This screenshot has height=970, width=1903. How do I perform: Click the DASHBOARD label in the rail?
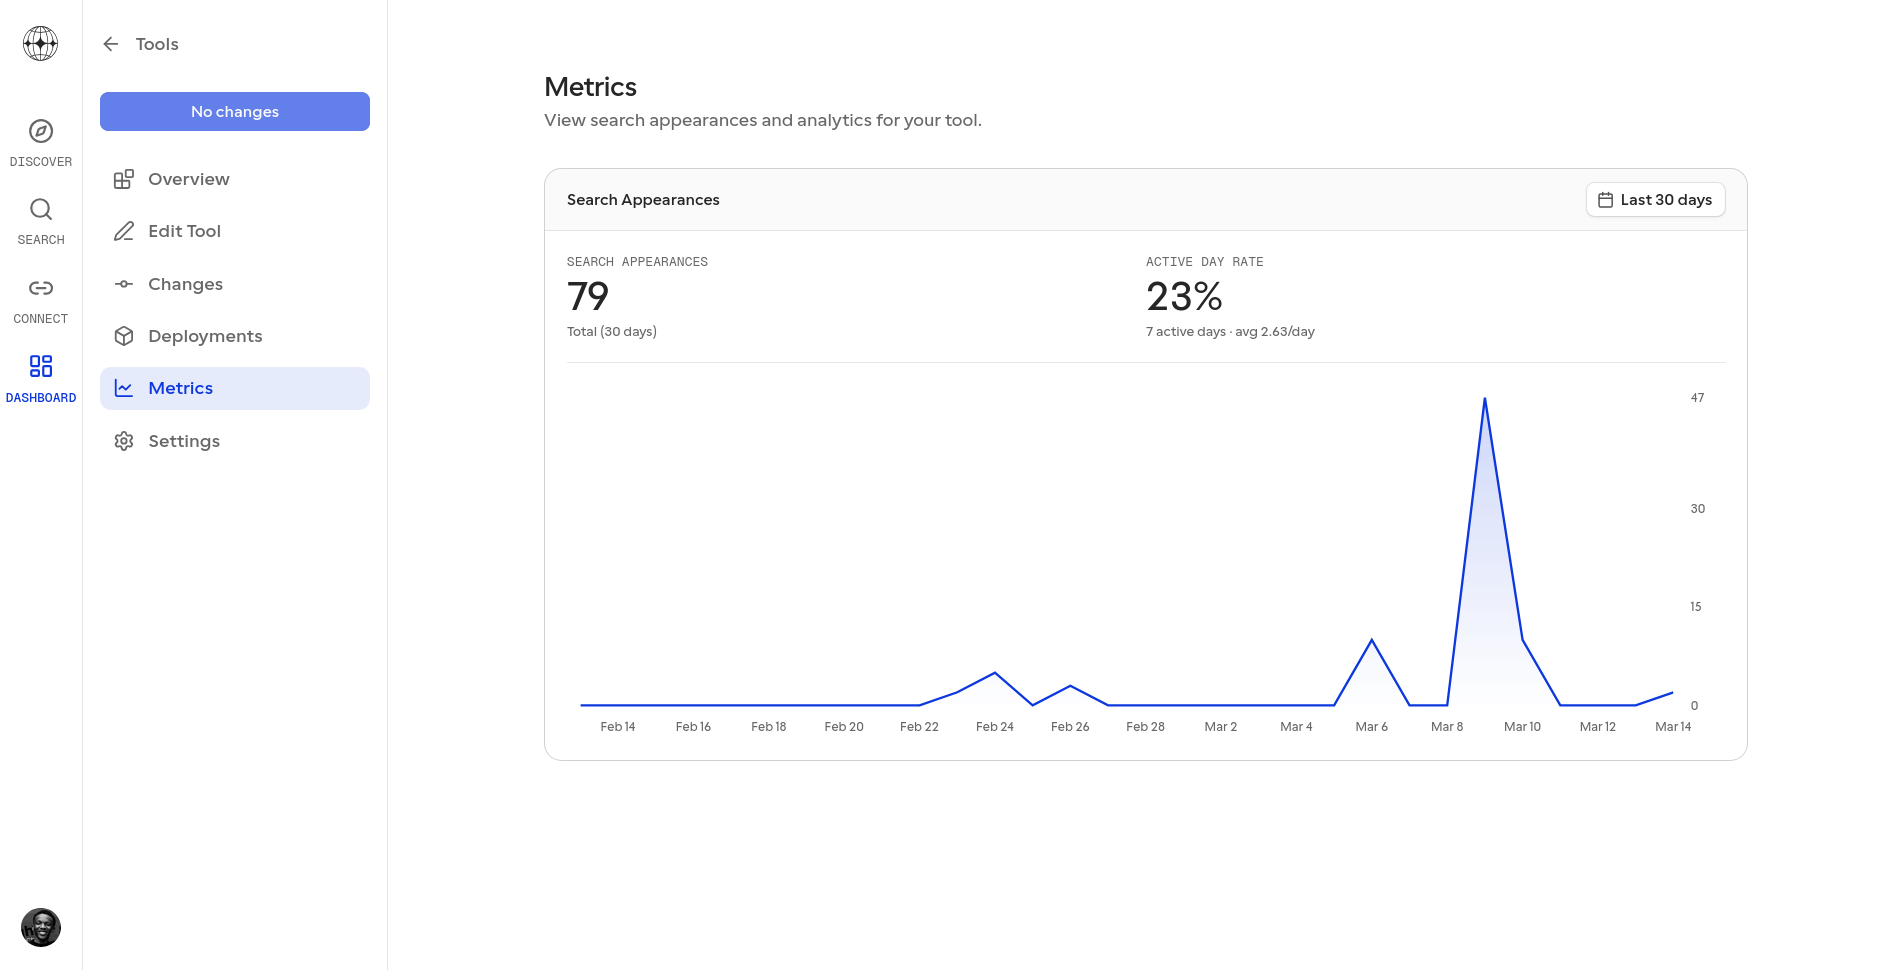point(41,398)
